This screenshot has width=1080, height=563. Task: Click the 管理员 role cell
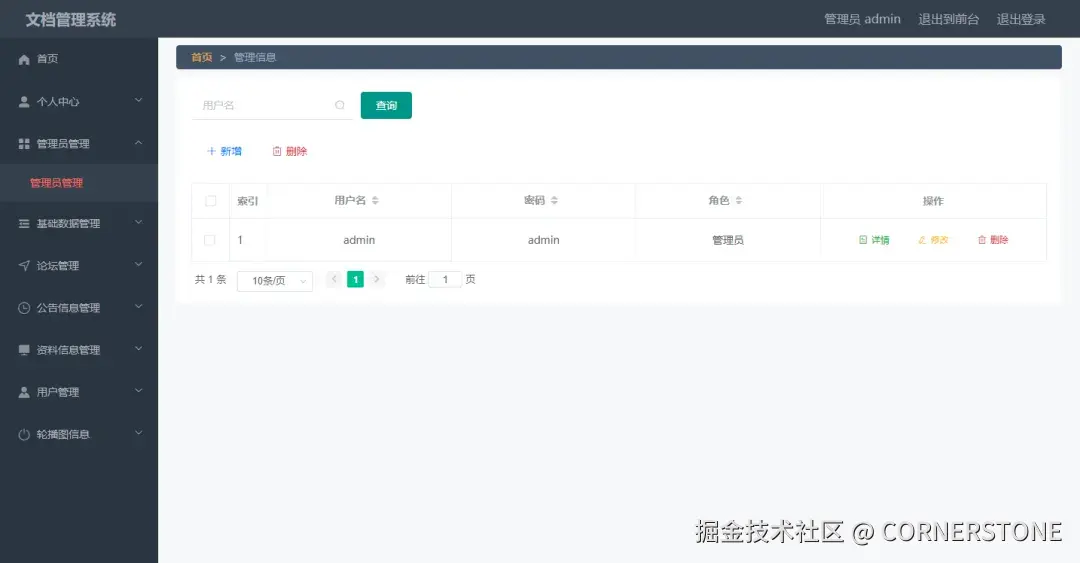pos(728,240)
